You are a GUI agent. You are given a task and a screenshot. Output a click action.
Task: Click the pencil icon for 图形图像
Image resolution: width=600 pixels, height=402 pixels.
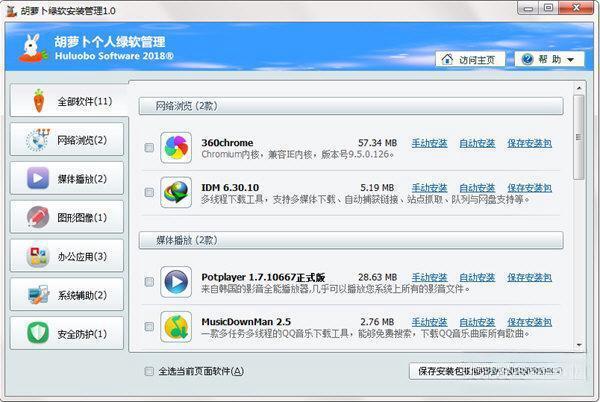pos(38,217)
